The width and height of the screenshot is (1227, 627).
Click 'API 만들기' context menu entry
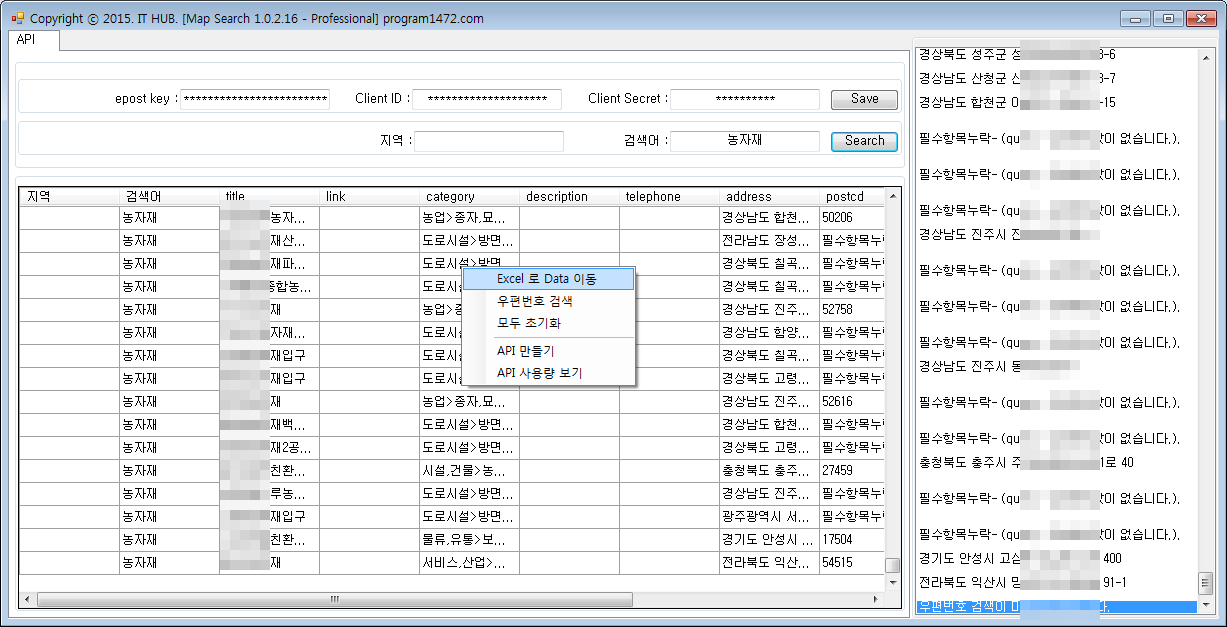[525, 351]
